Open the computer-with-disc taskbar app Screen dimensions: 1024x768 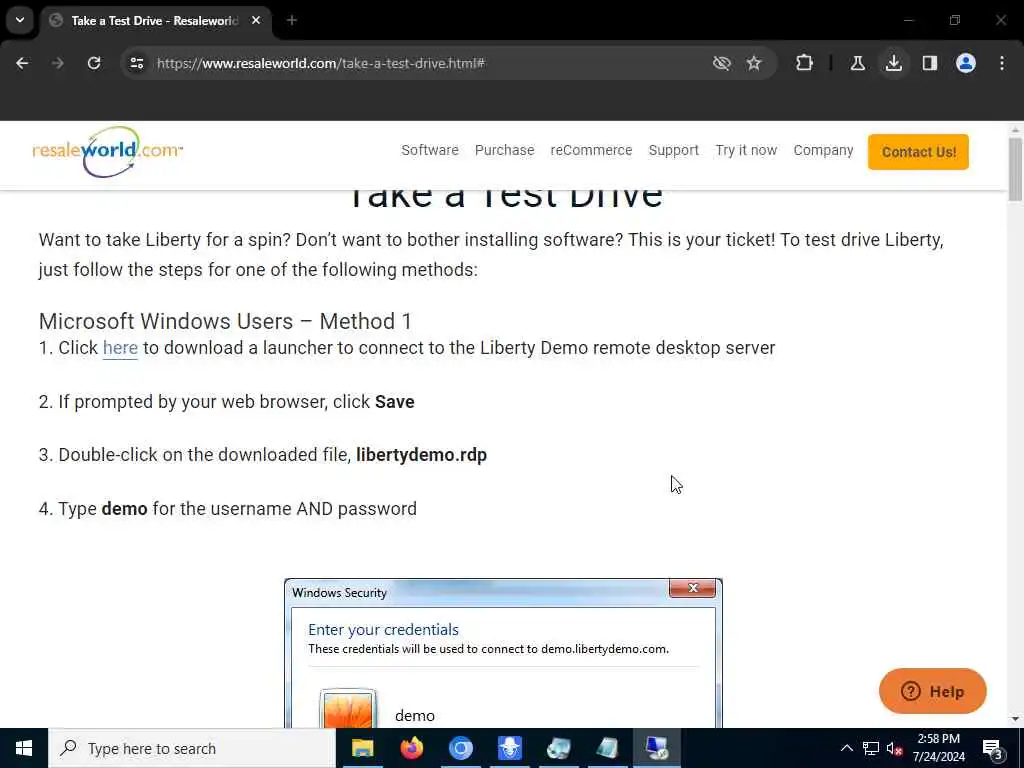[558, 748]
